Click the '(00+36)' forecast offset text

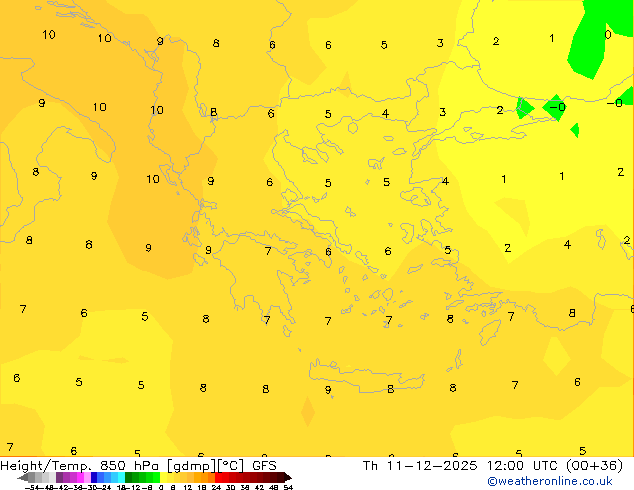click(594, 466)
